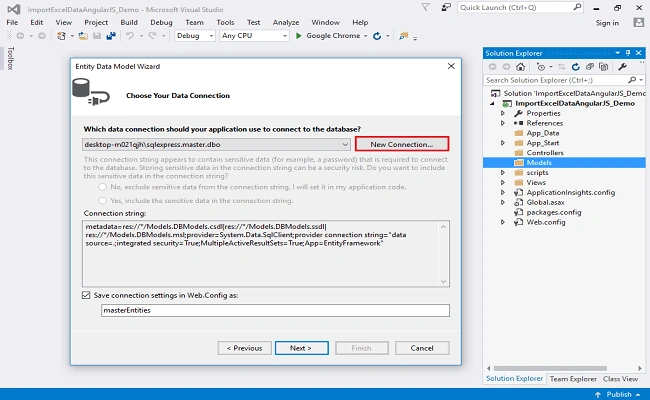Click the Open File folder icon in toolbar
Screen dimensions: 650x400
[x=83, y=36]
